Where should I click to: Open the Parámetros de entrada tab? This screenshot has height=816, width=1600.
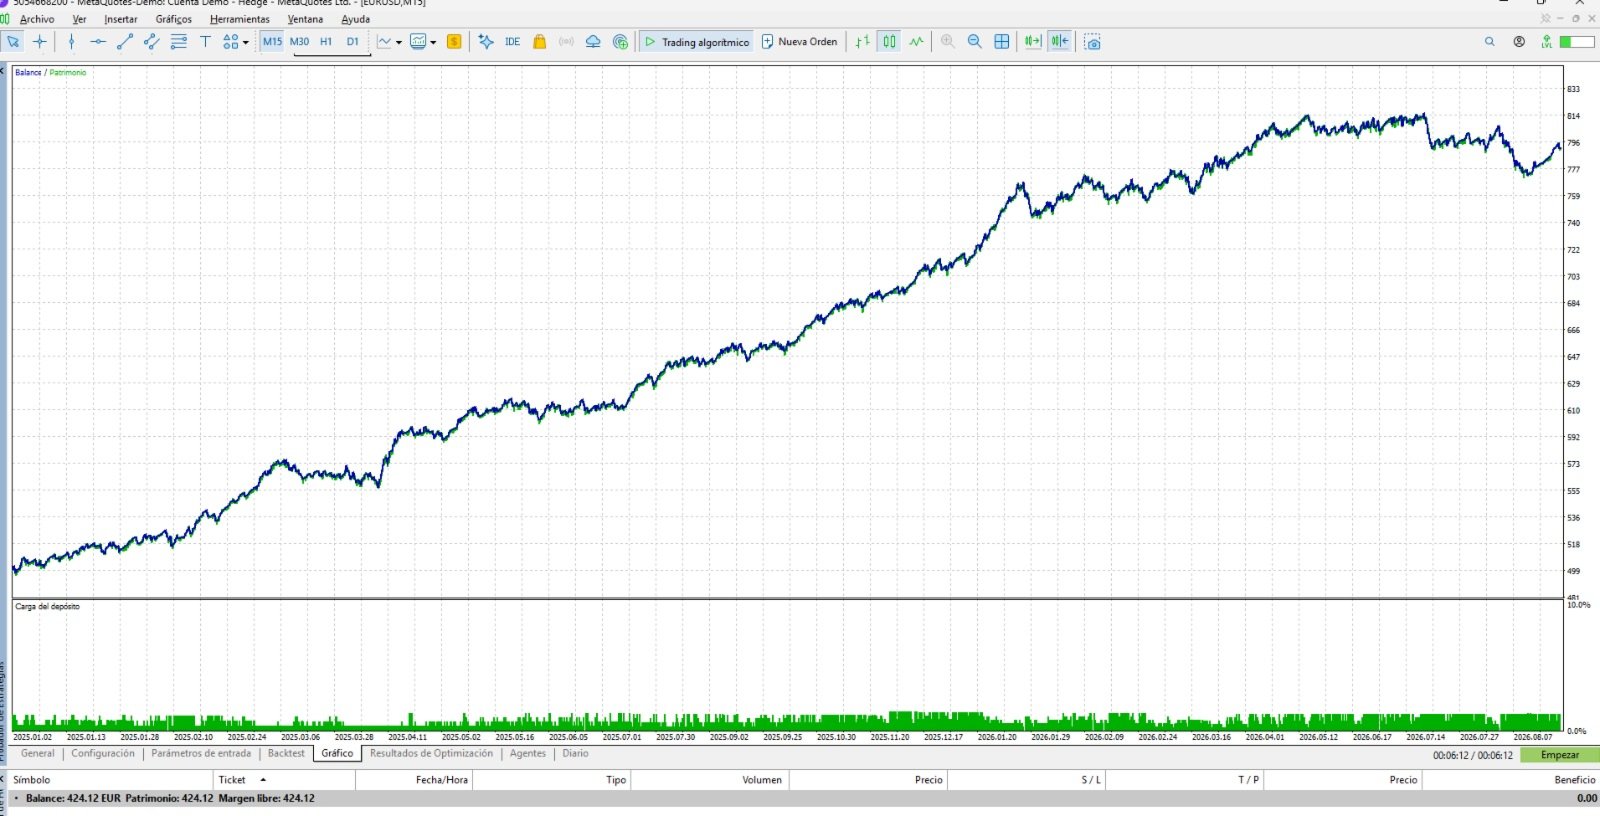point(201,753)
